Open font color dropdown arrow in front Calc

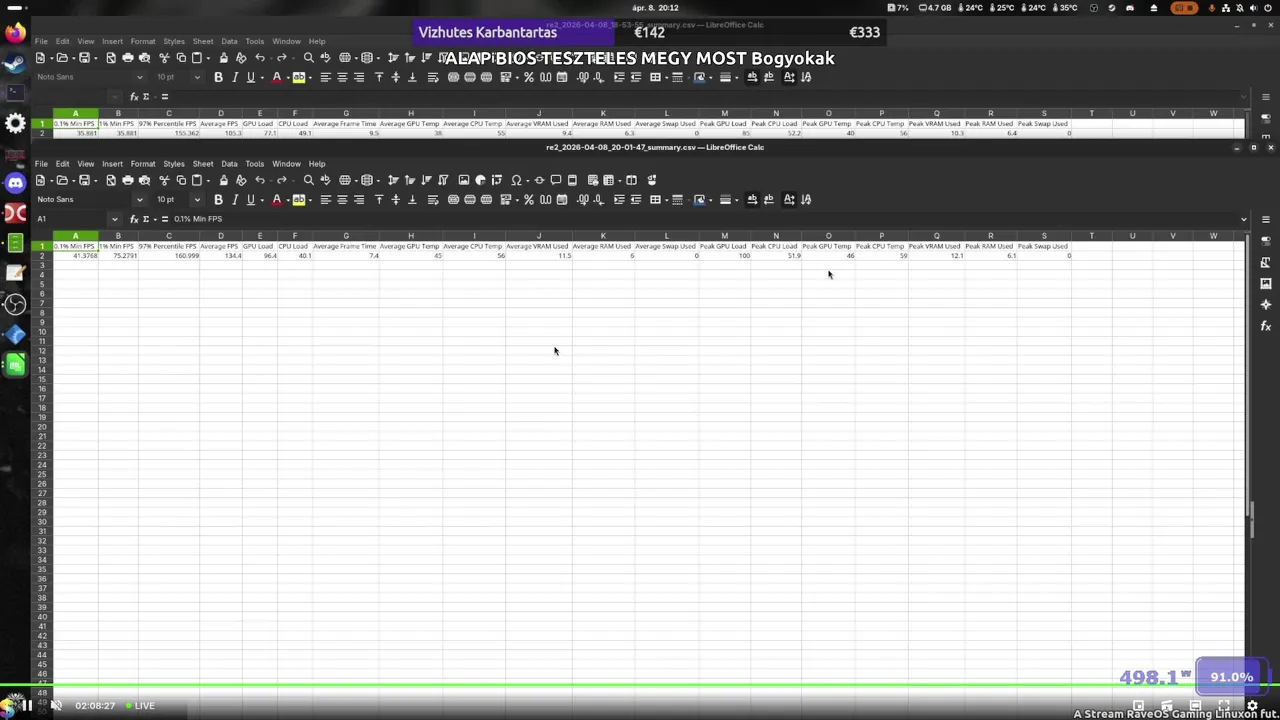click(286, 199)
